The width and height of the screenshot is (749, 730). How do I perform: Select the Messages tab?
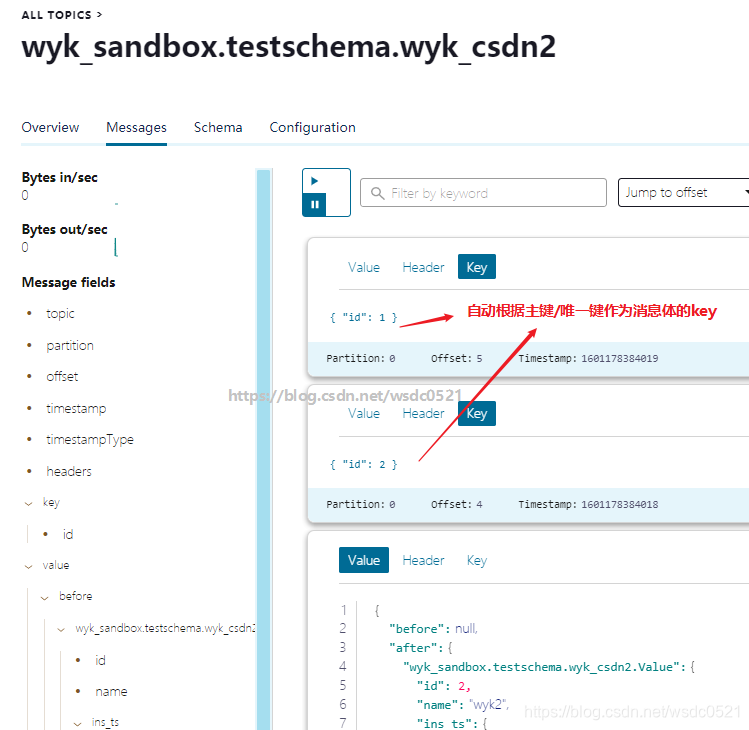pos(136,128)
